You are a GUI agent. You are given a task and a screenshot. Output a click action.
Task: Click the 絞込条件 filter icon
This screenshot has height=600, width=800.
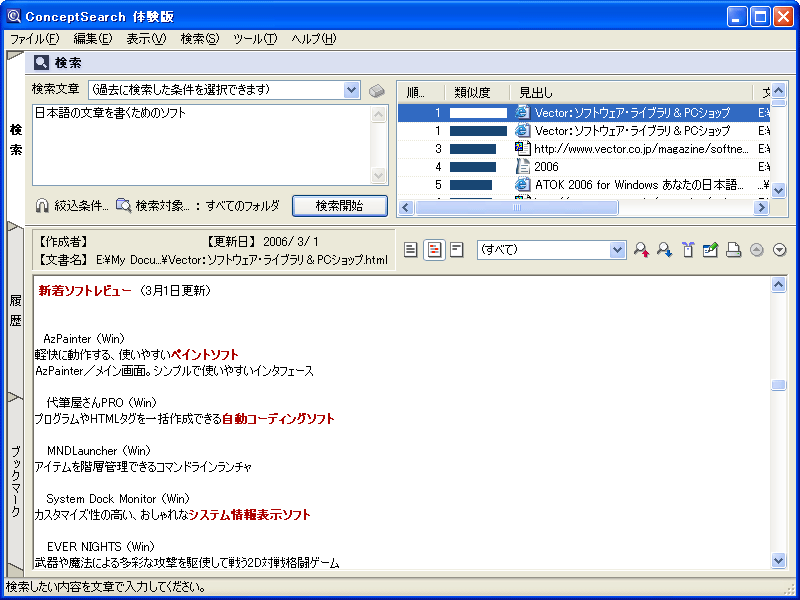click(42, 206)
